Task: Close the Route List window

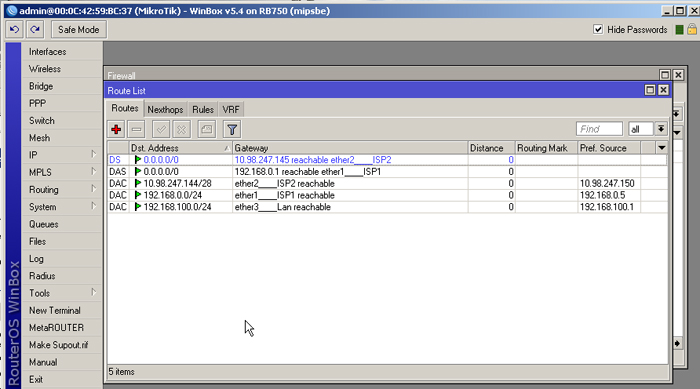Action: pos(663,90)
